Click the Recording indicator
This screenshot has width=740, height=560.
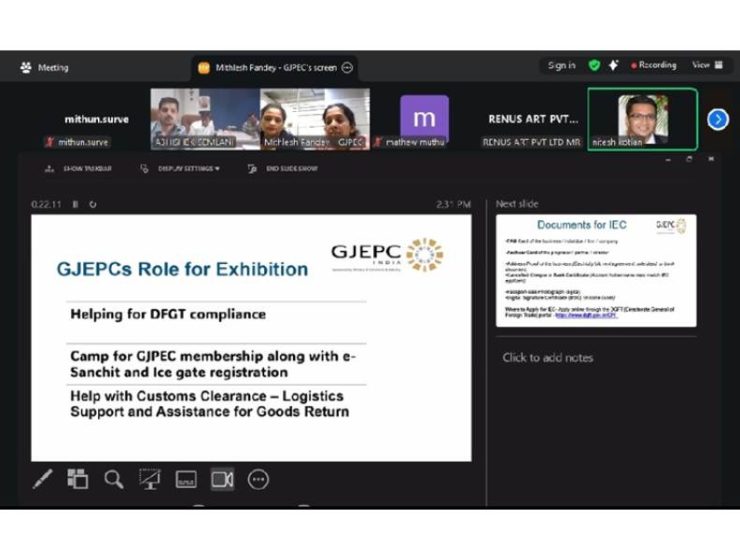(x=654, y=66)
